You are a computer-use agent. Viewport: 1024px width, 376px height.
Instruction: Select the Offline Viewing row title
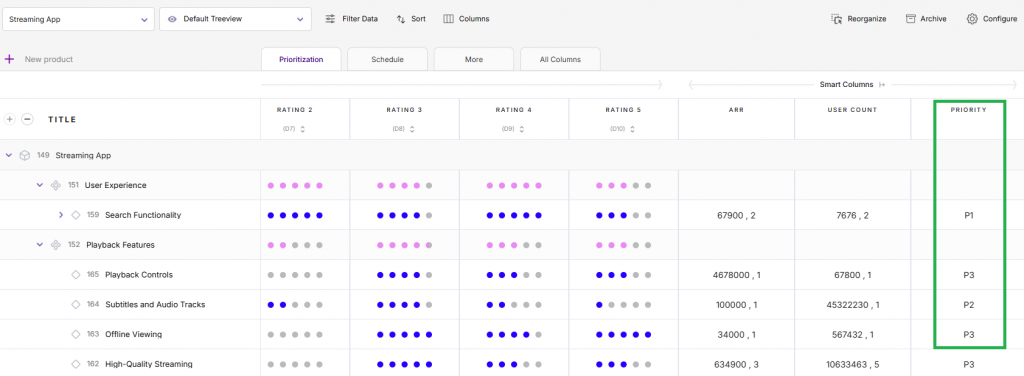coord(133,334)
